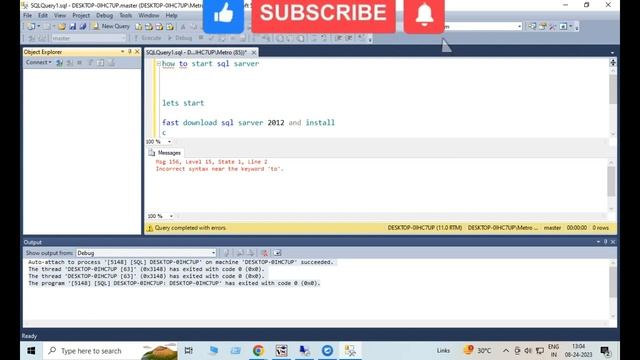Click the New Query button
The height and width of the screenshot is (360, 640).
click(x=111, y=26)
